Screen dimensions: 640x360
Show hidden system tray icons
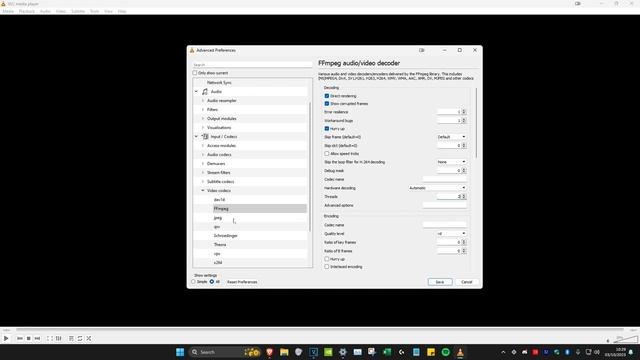(503, 352)
